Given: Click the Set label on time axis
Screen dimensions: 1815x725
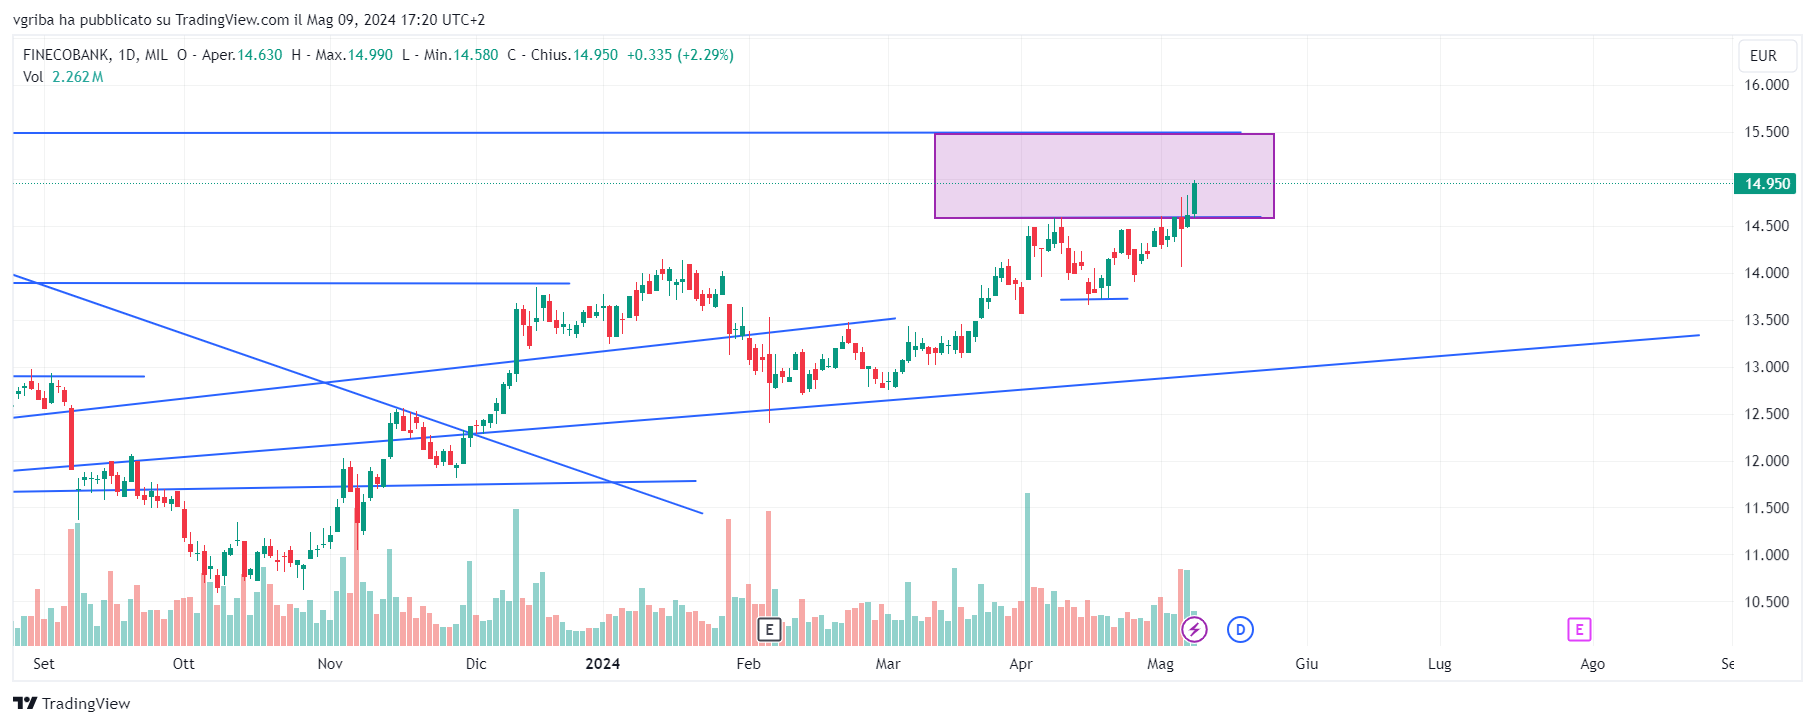Looking at the screenshot, I should pos(44,664).
